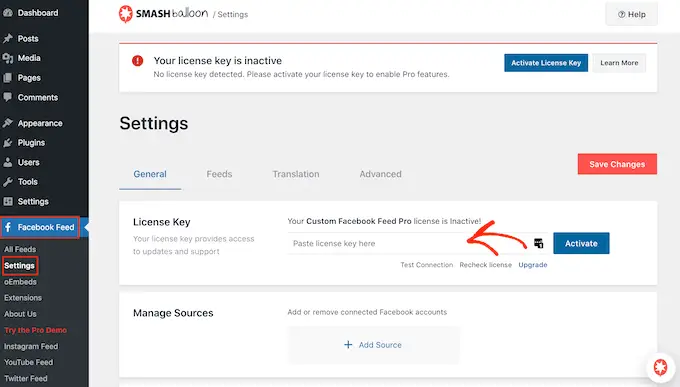Click the Recheck license link
Viewport: 680px width, 387px height.
click(x=486, y=265)
